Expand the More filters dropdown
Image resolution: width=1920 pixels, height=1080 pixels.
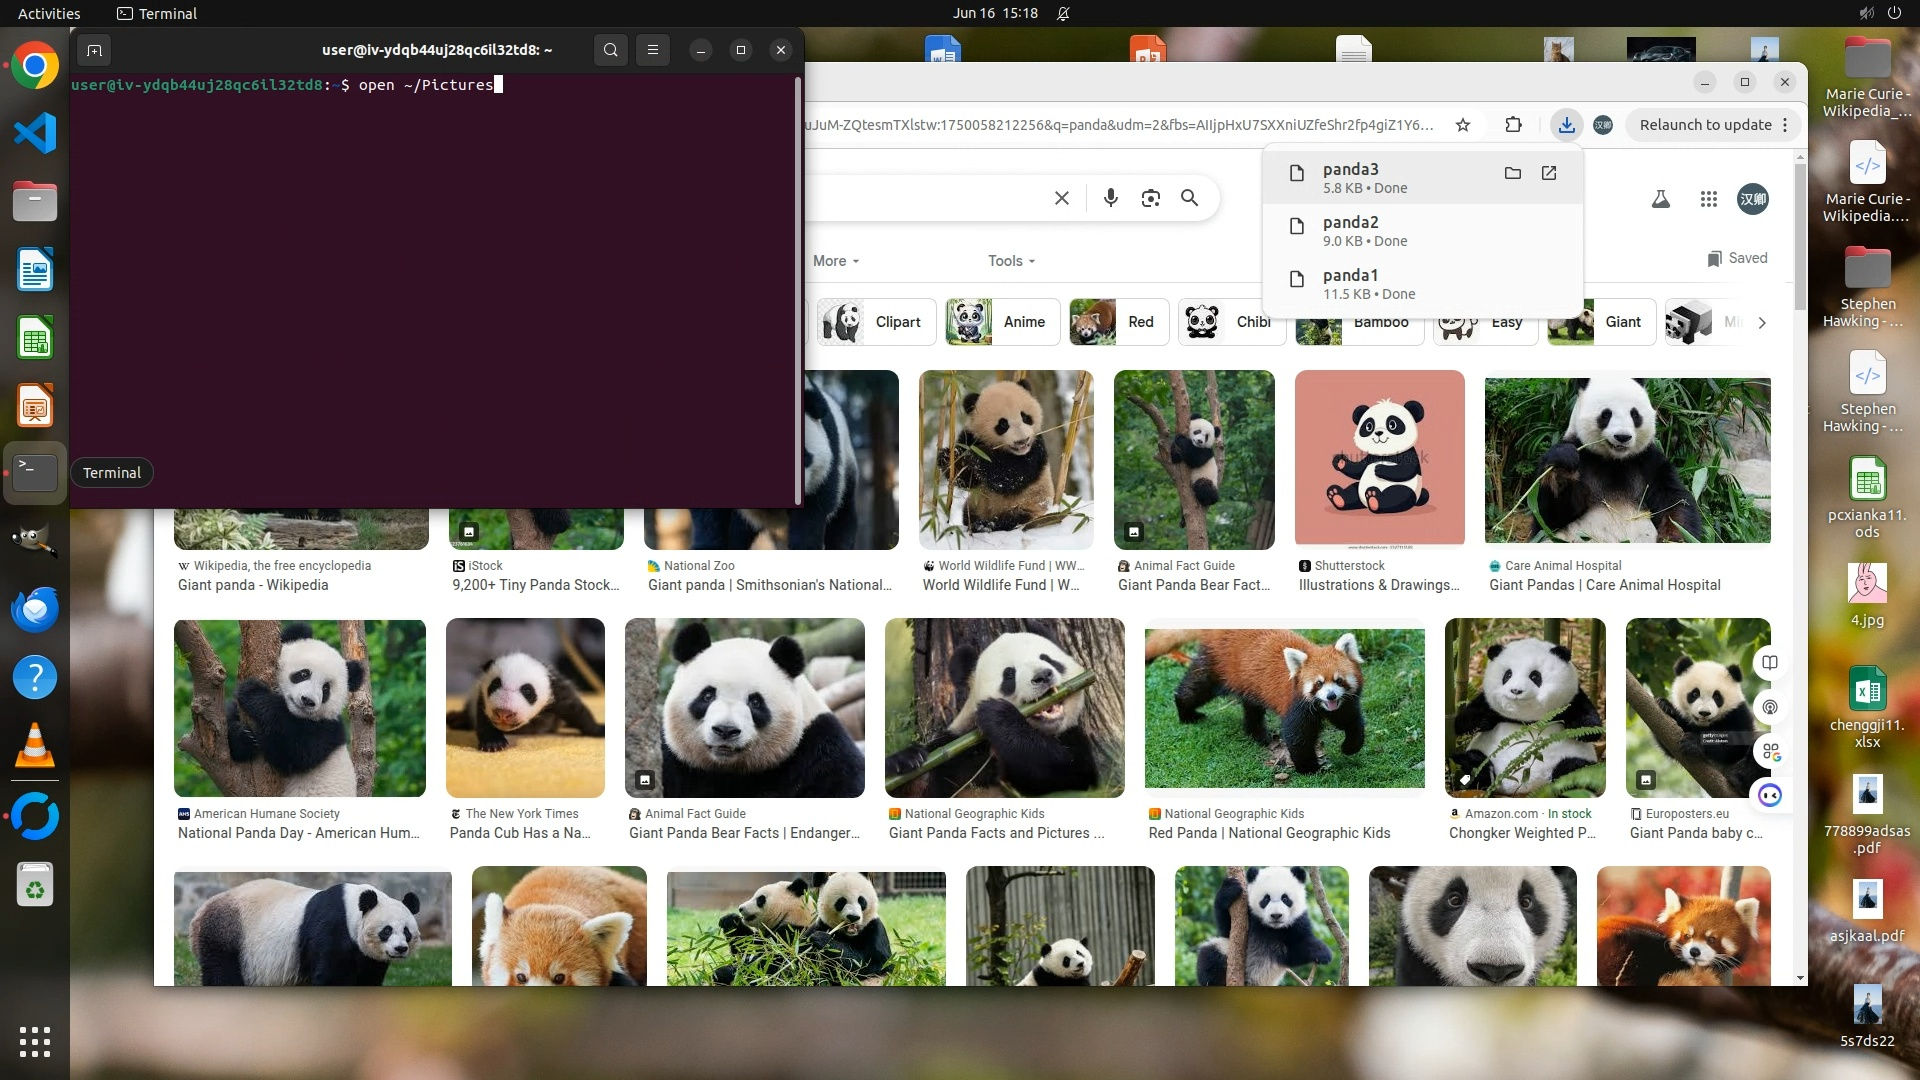836,261
